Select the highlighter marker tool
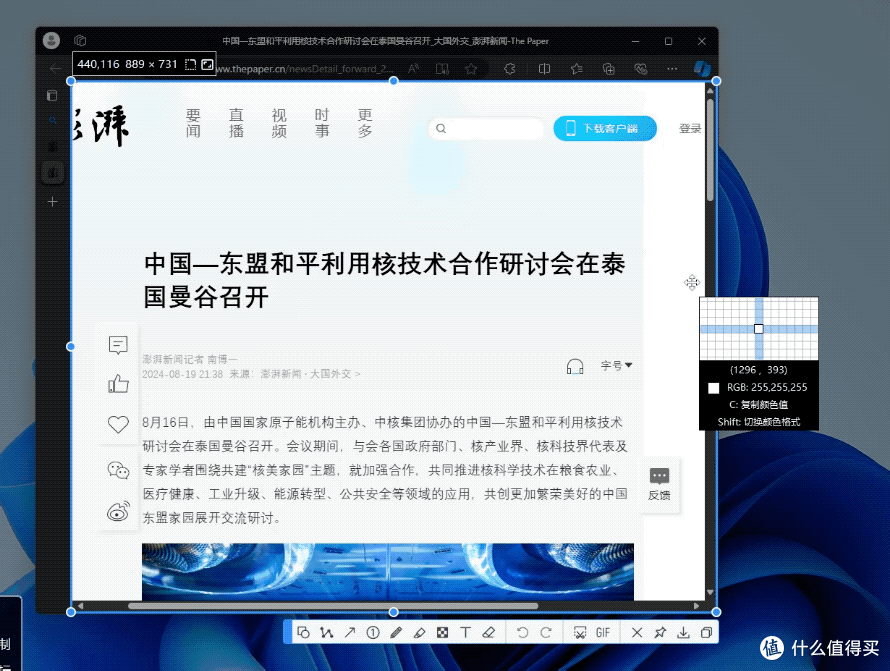 [x=419, y=632]
